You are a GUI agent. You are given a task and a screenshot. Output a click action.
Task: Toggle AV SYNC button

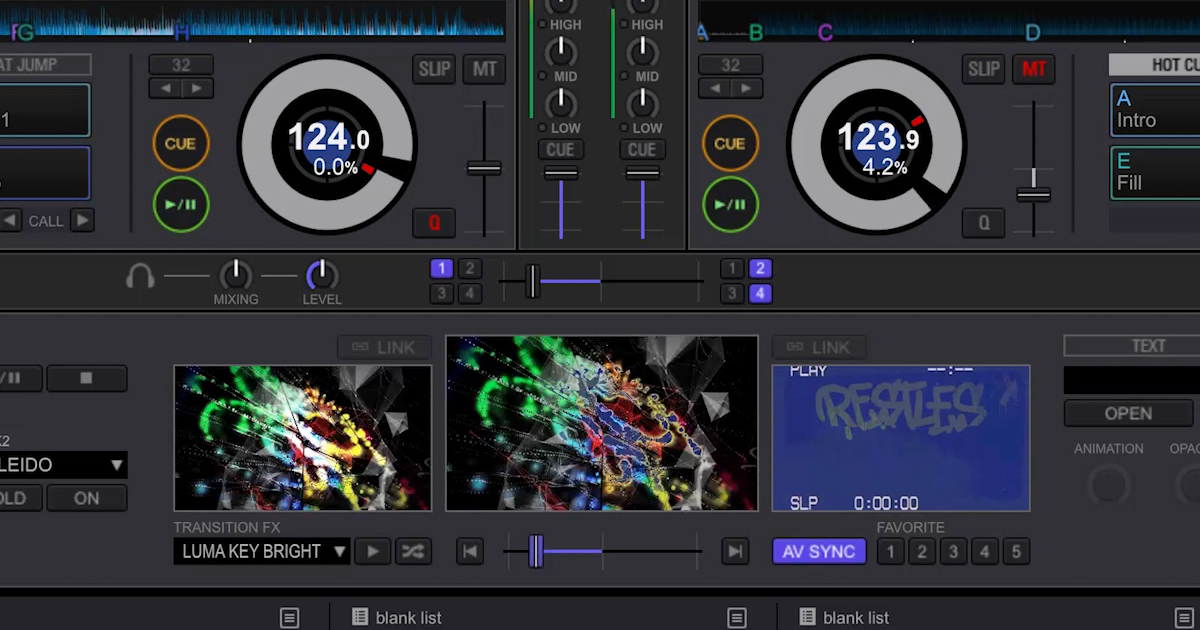(x=818, y=551)
